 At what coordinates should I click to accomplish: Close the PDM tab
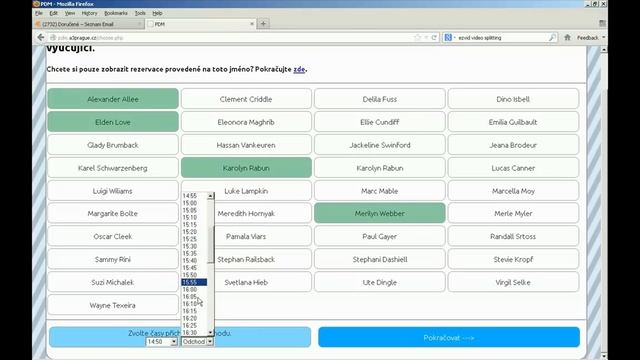[x=252, y=24]
